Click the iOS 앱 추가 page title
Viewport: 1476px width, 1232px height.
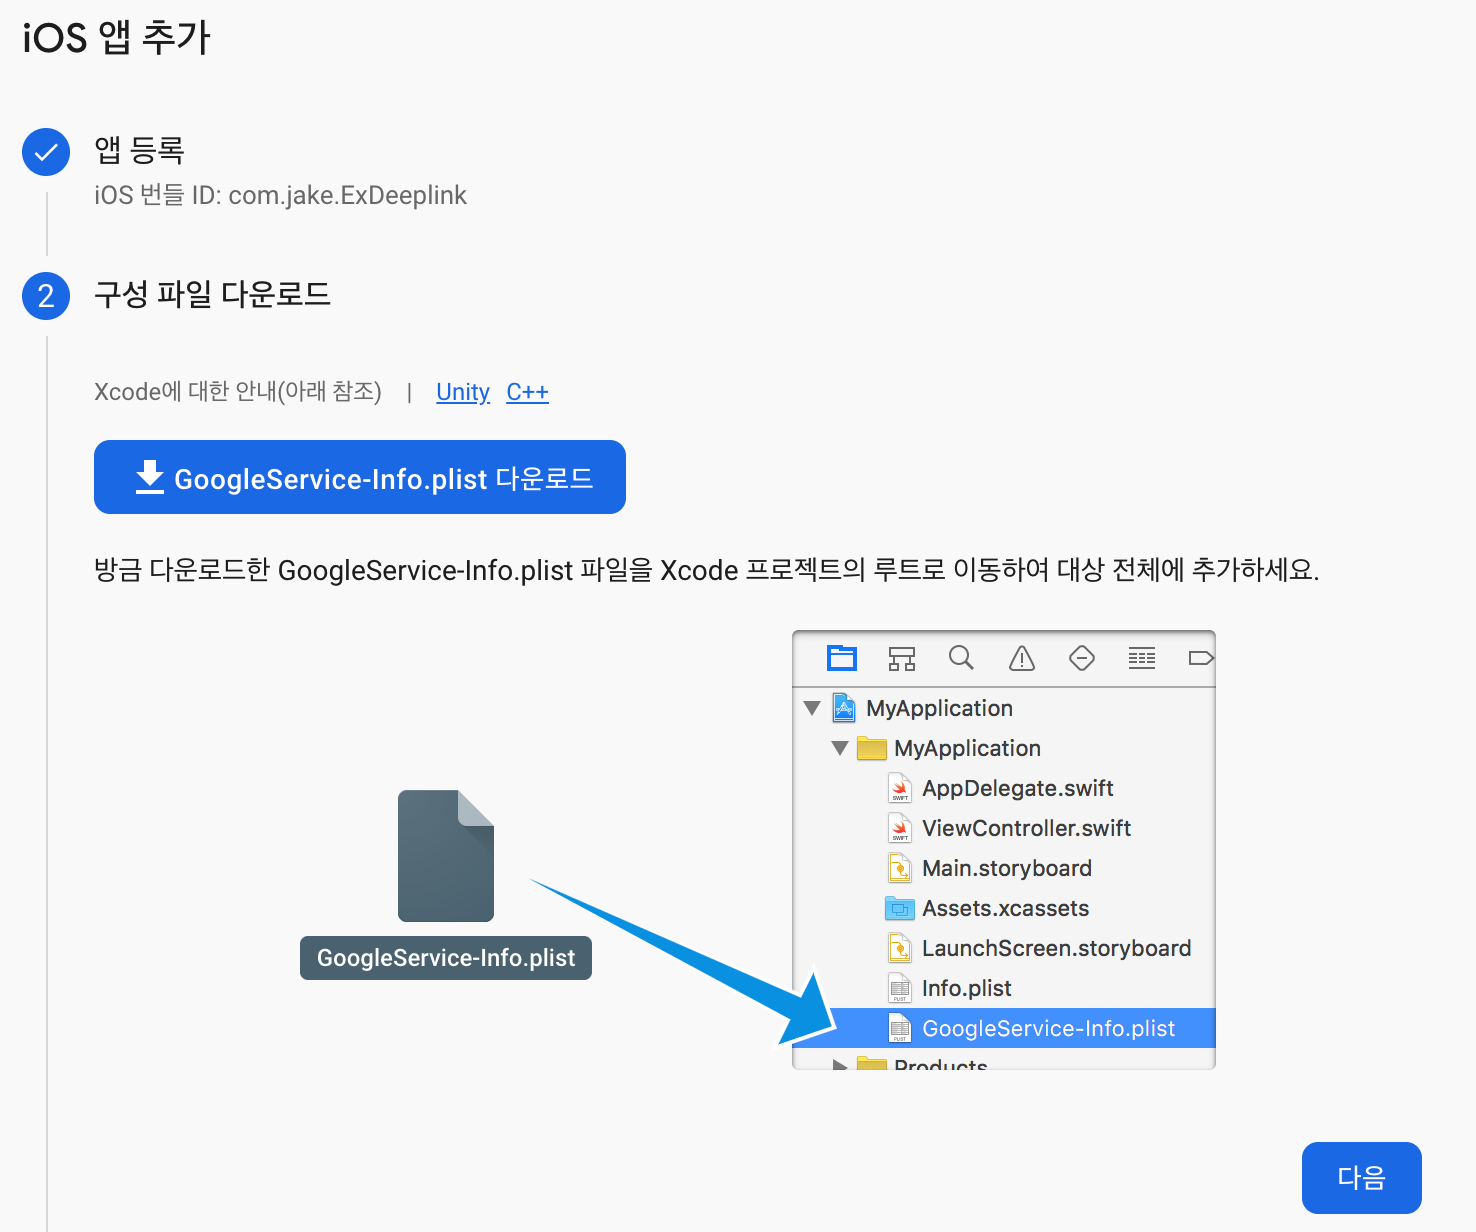coord(116,38)
